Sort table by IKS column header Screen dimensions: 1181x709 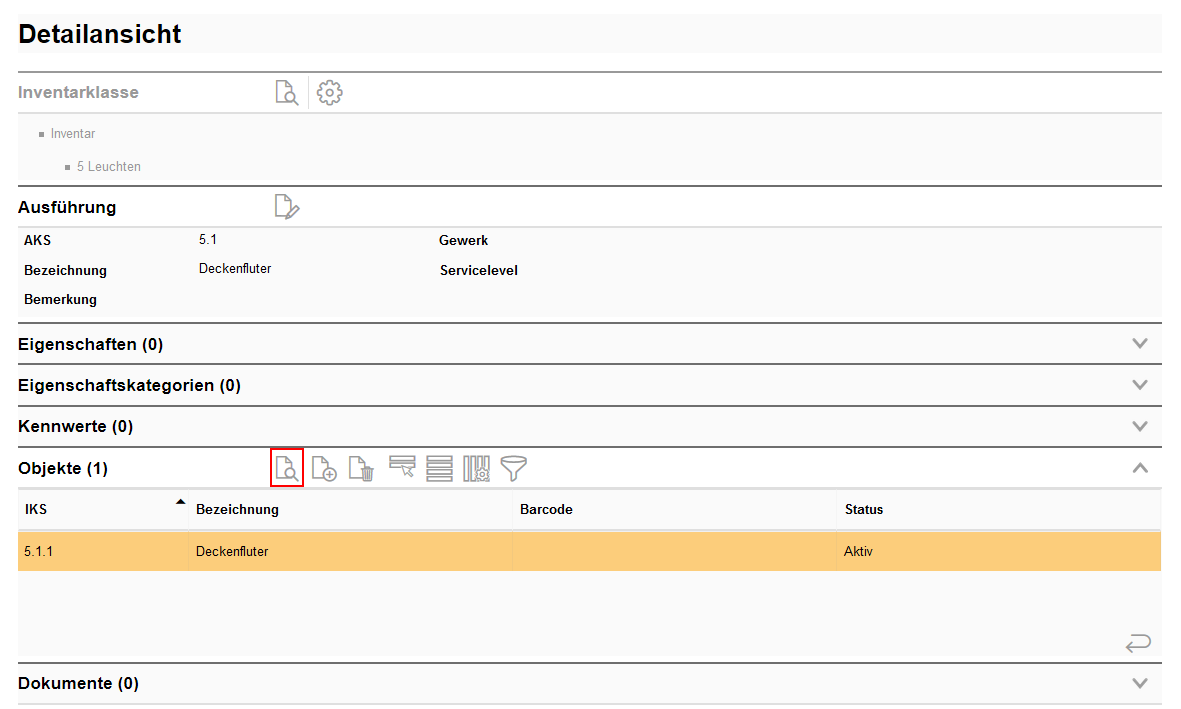click(36, 510)
